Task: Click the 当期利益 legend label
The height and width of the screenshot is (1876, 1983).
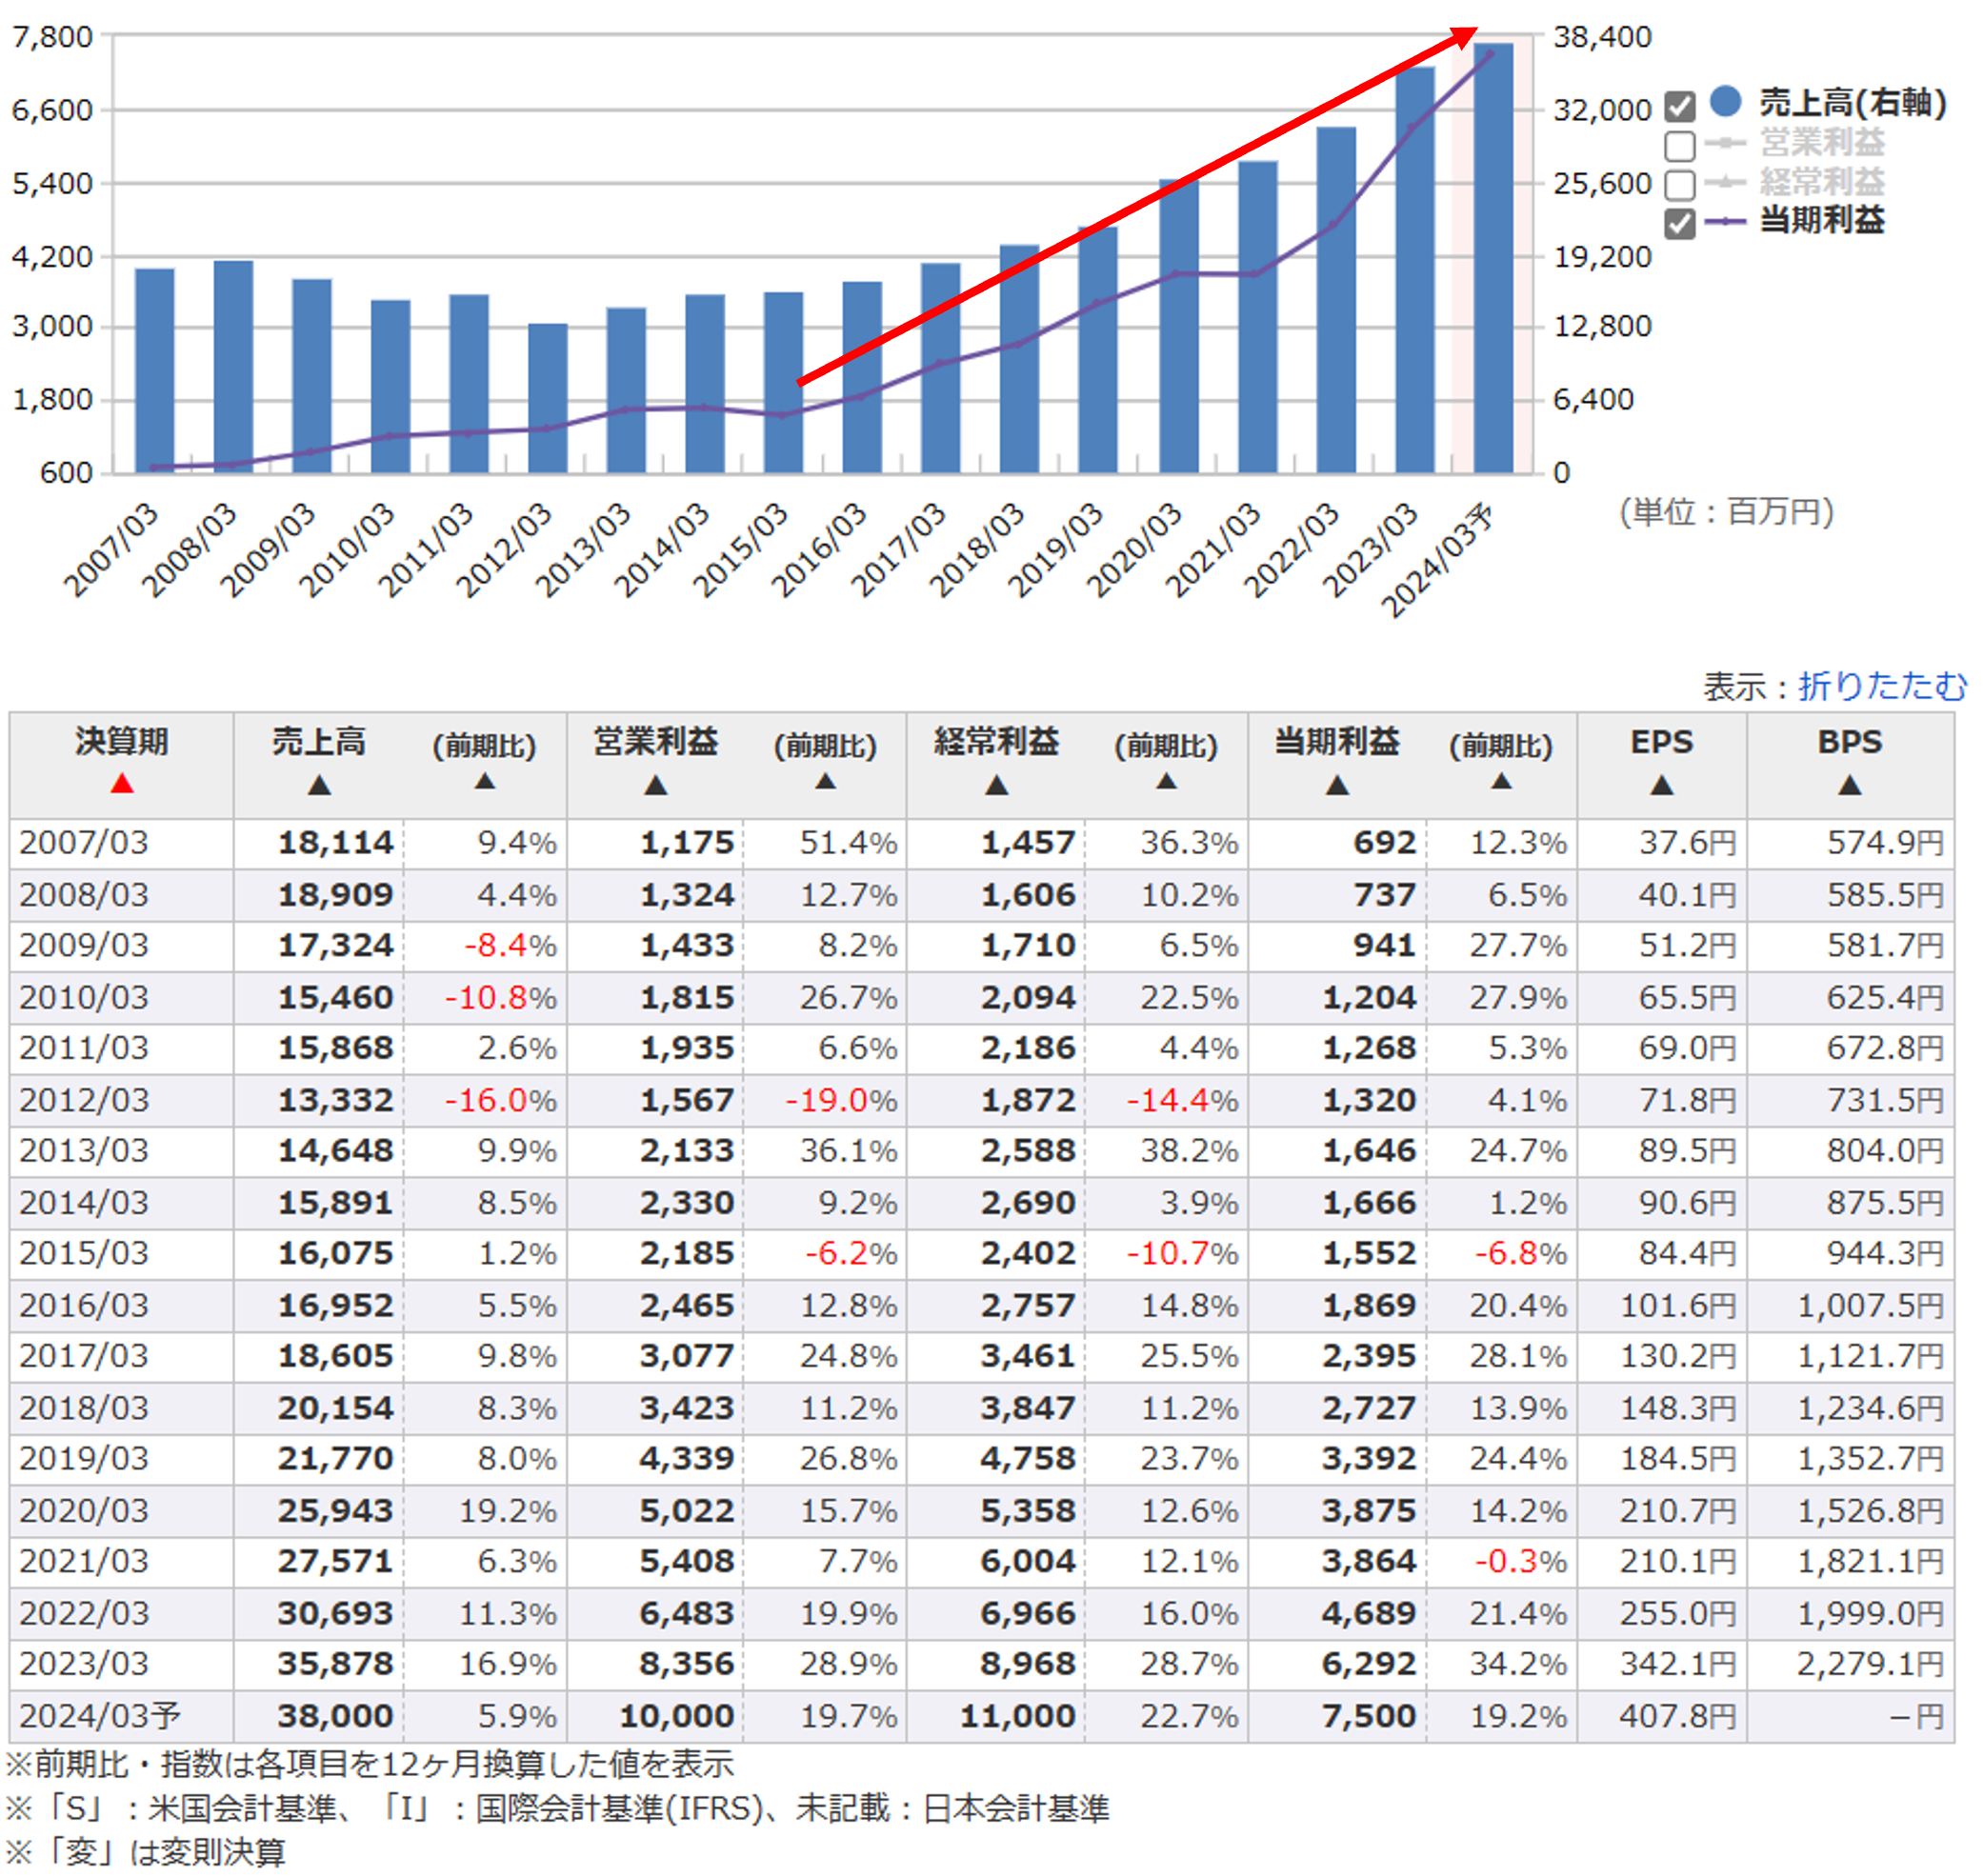Action: coord(1821,220)
